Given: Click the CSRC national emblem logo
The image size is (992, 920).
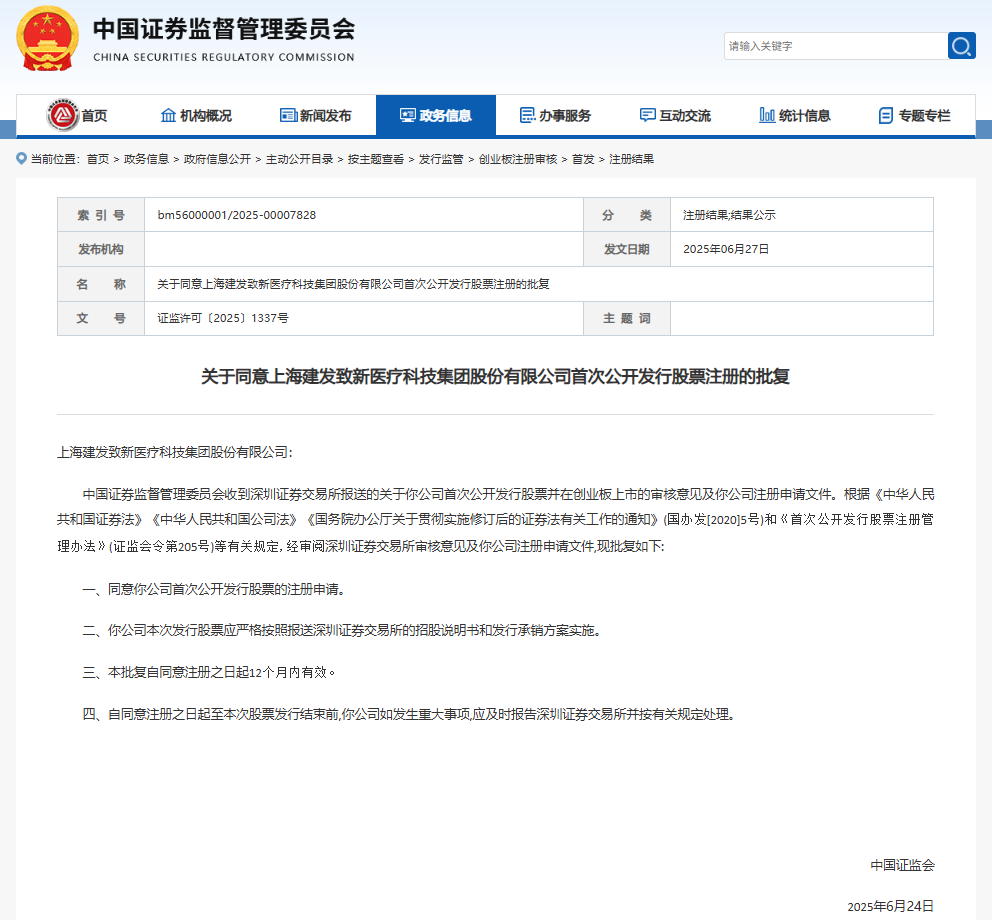Looking at the screenshot, I should click(x=47, y=39).
